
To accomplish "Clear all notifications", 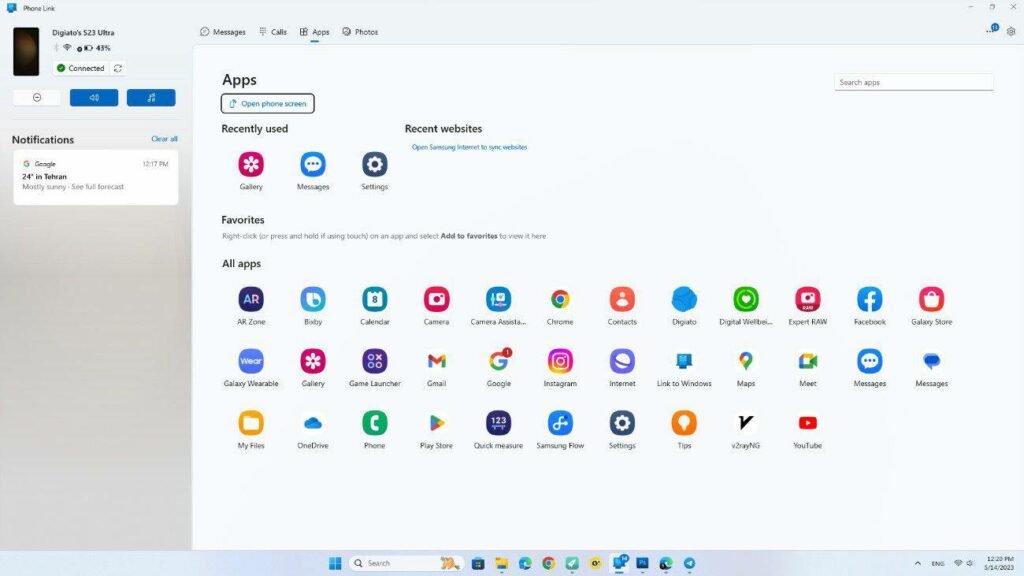I will pos(164,139).
